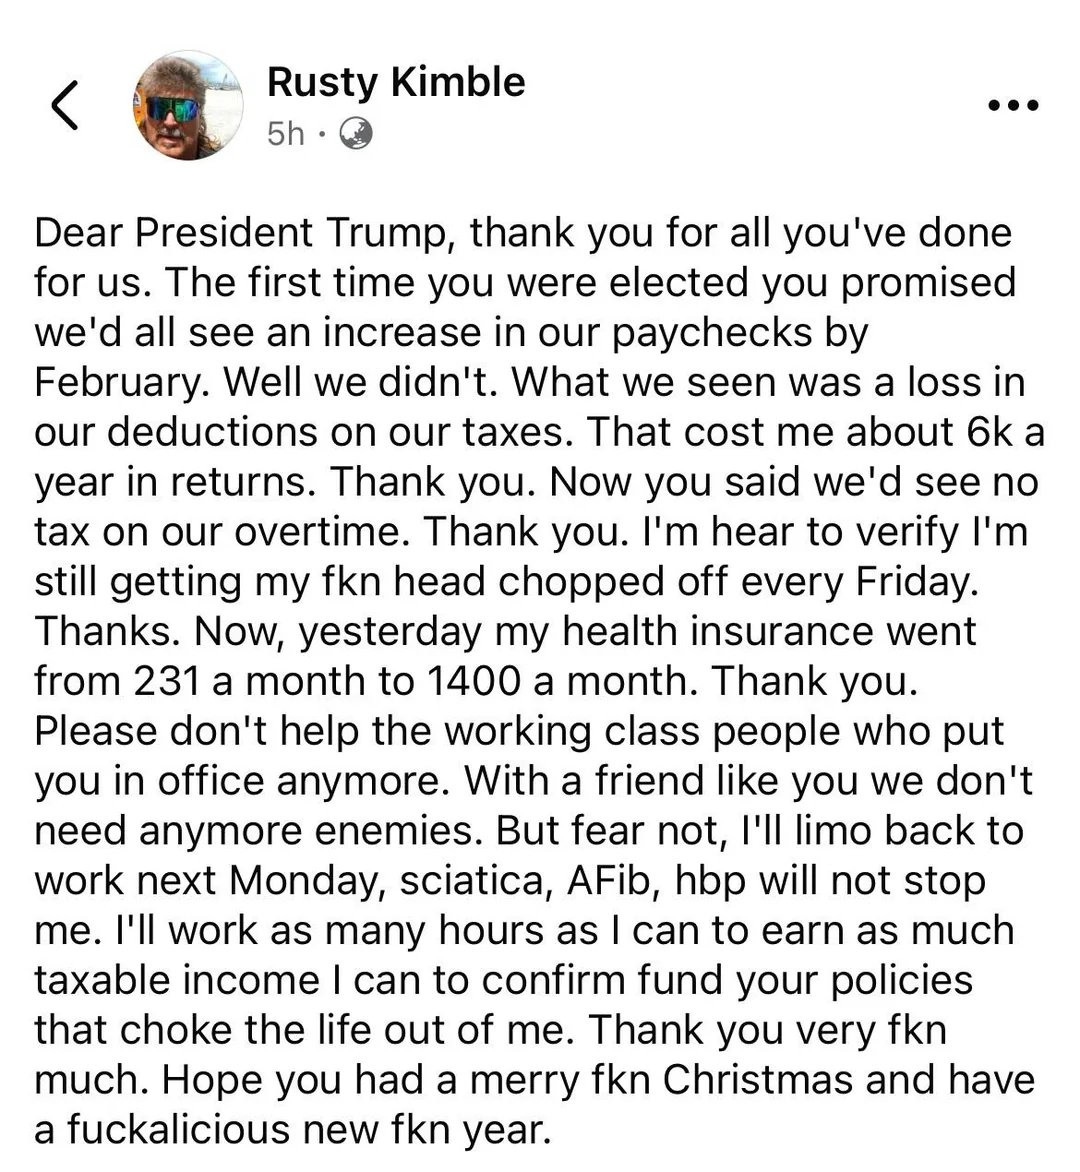Open the circular profile picture
Viewport: 1080px width, 1172px height.
click(188, 105)
